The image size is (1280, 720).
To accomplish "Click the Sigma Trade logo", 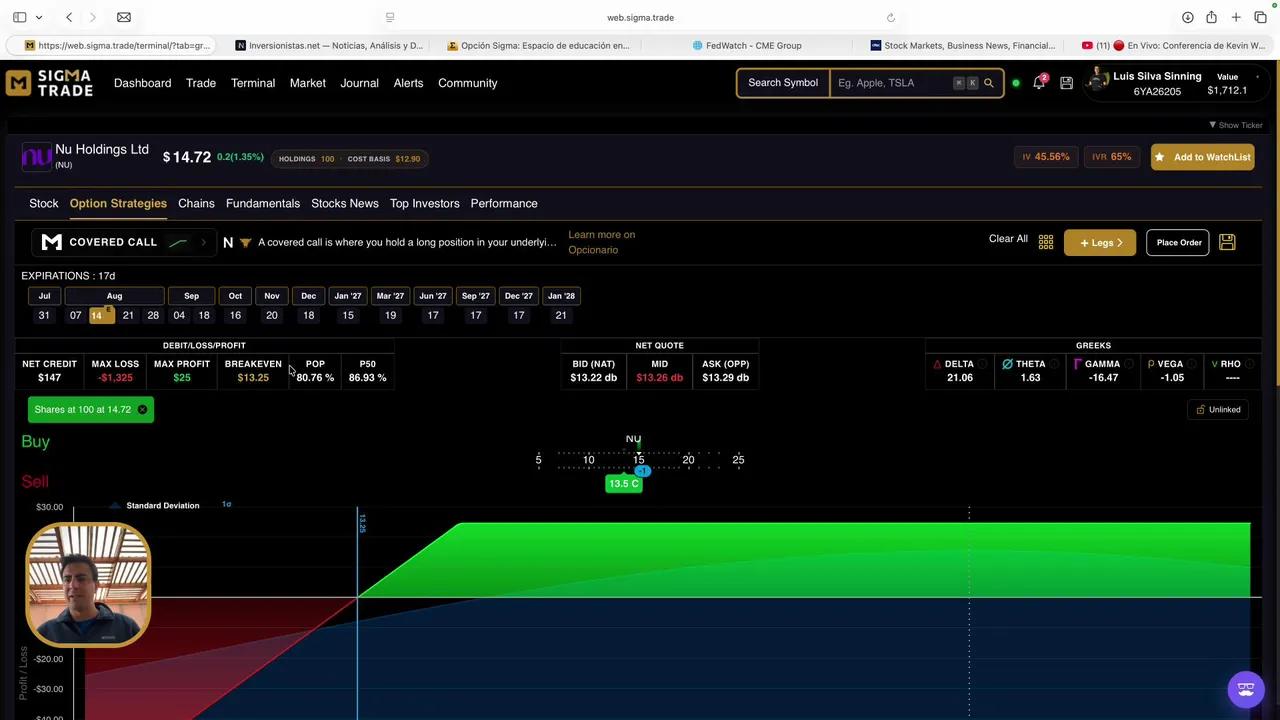I will [49, 83].
